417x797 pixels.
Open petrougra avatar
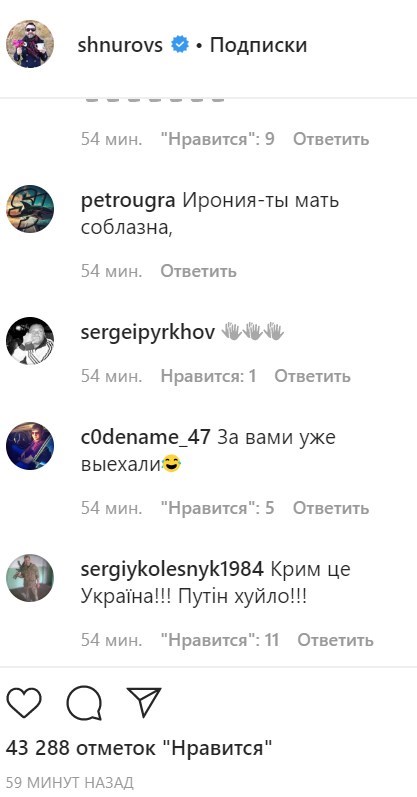pyautogui.click(x=29, y=208)
